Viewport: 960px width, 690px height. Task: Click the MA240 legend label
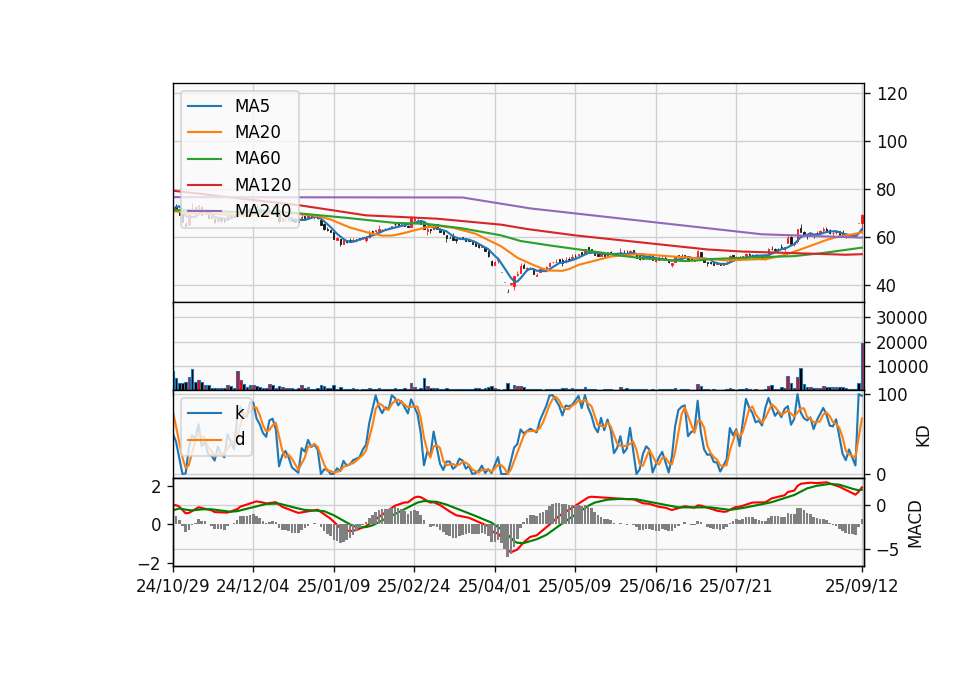pyautogui.click(x=263, y=211)
